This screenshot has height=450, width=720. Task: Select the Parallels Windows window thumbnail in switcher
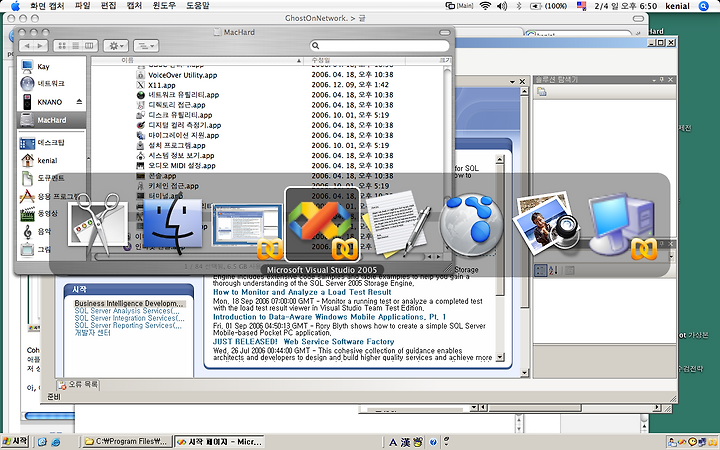[248, 229]
